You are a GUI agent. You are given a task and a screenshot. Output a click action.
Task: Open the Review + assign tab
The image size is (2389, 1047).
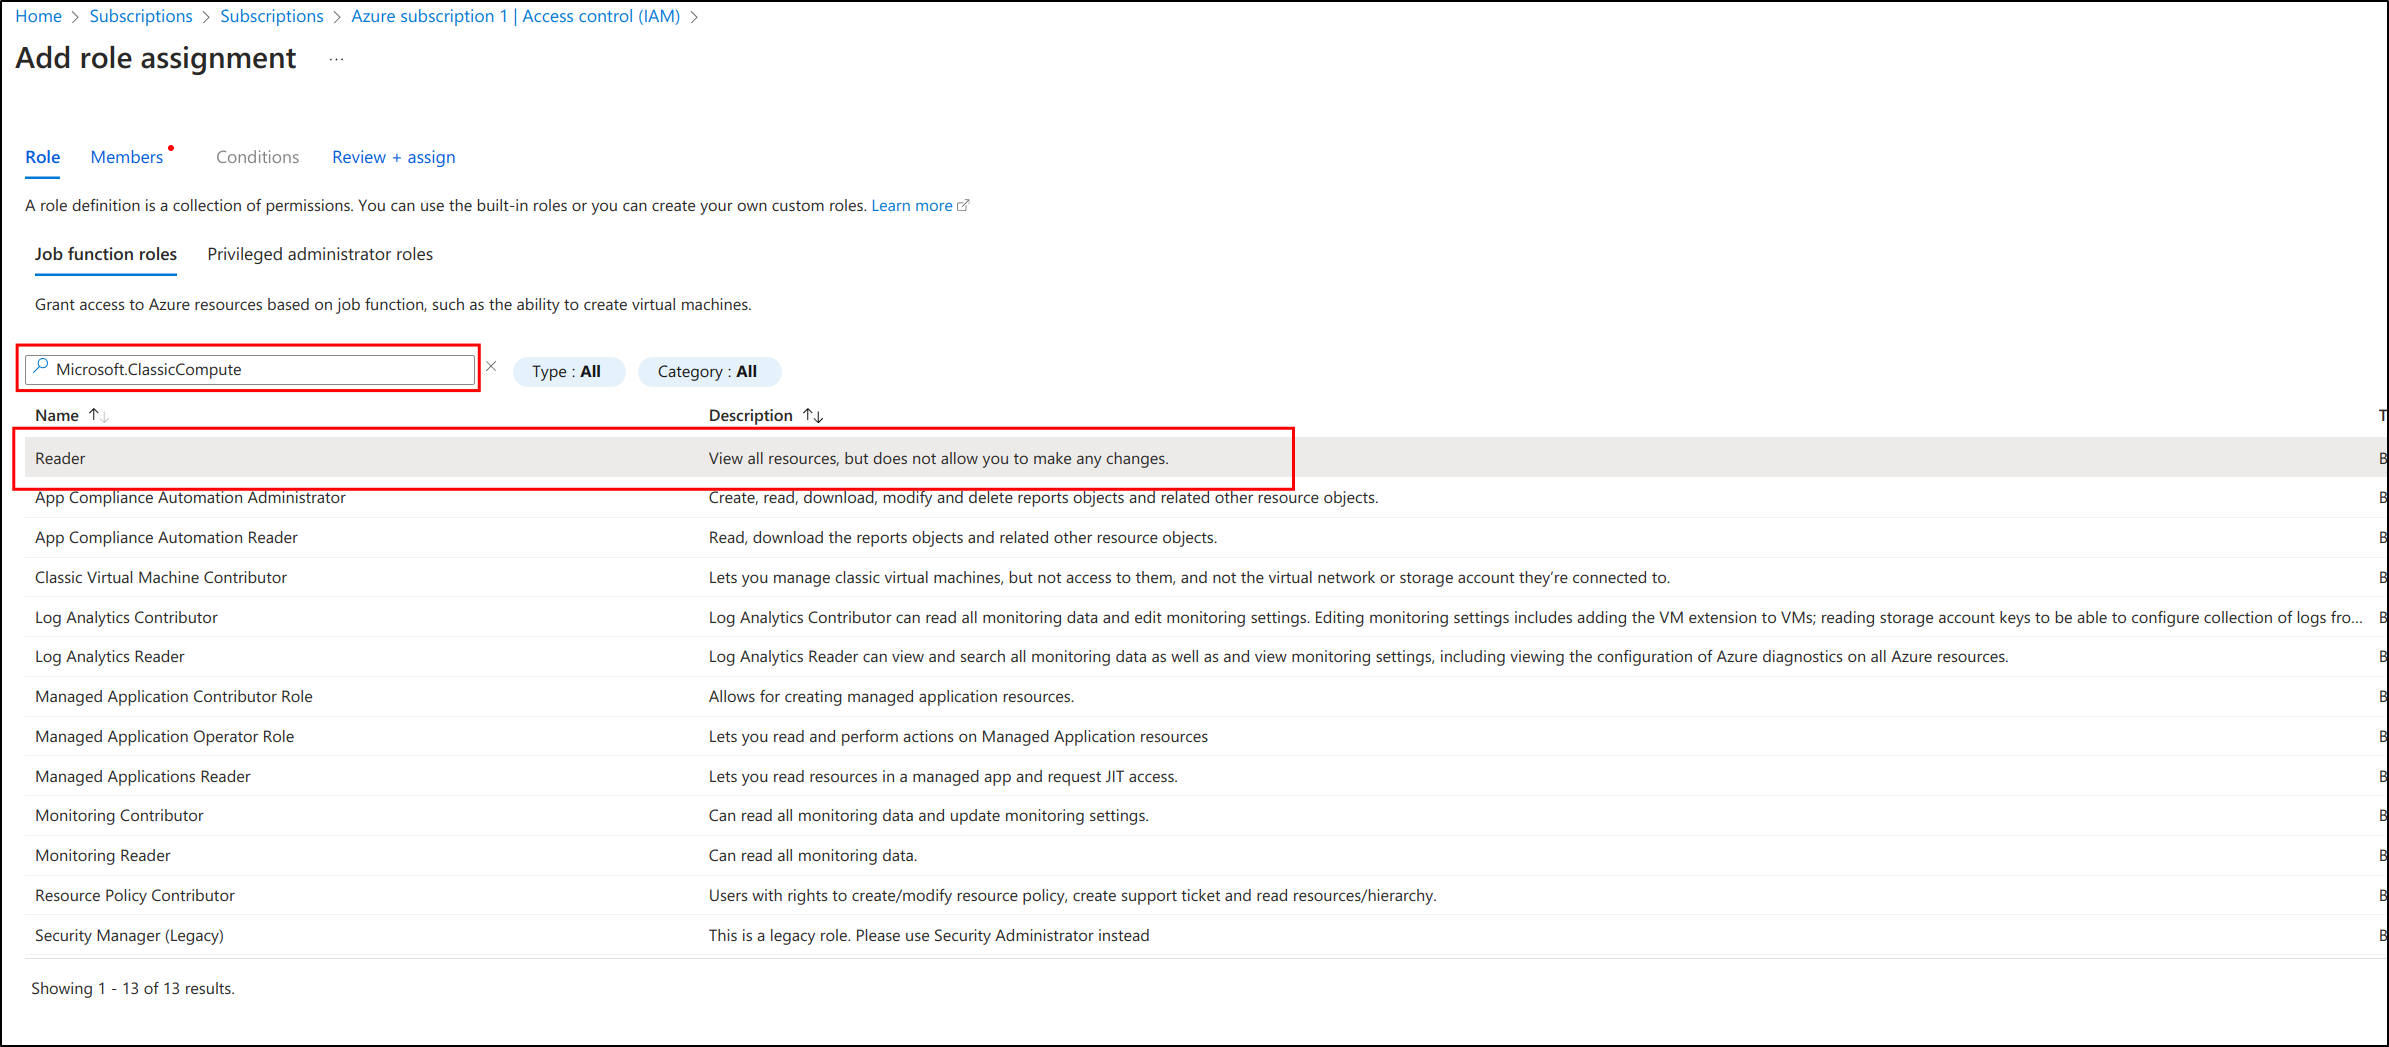click(393, 157)
